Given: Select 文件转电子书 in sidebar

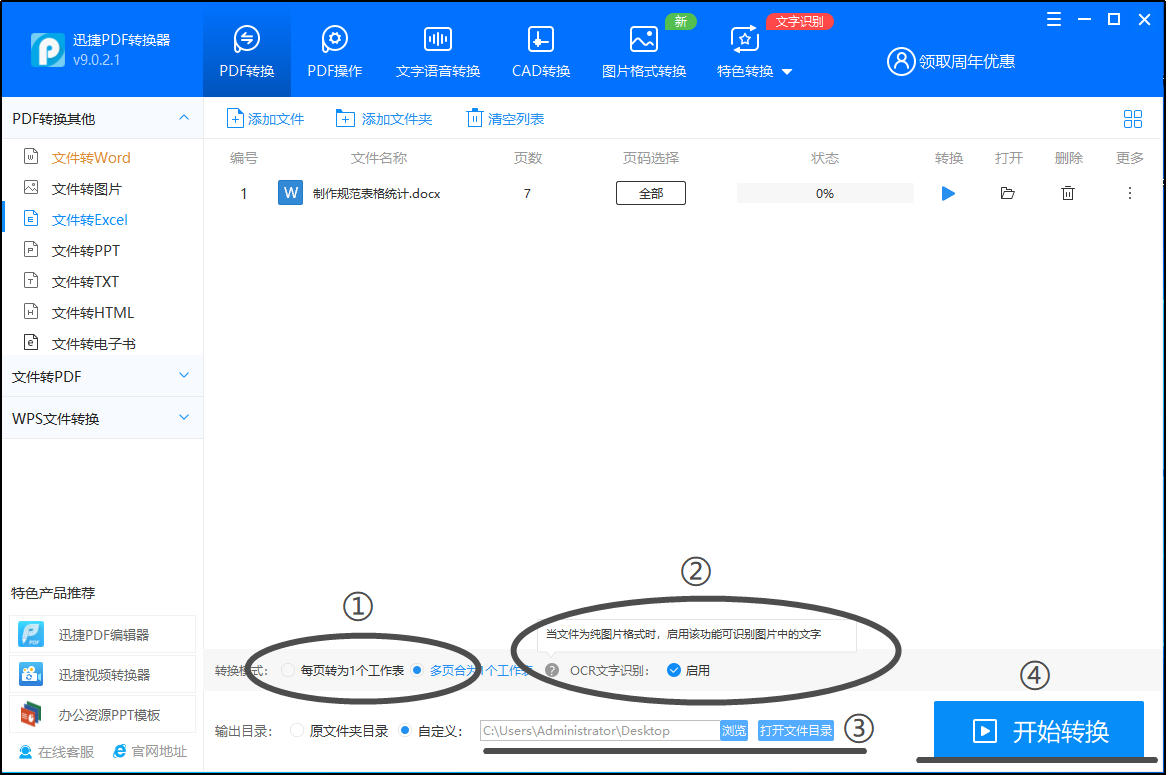Looking at the screenshot, I should (93, 344).
